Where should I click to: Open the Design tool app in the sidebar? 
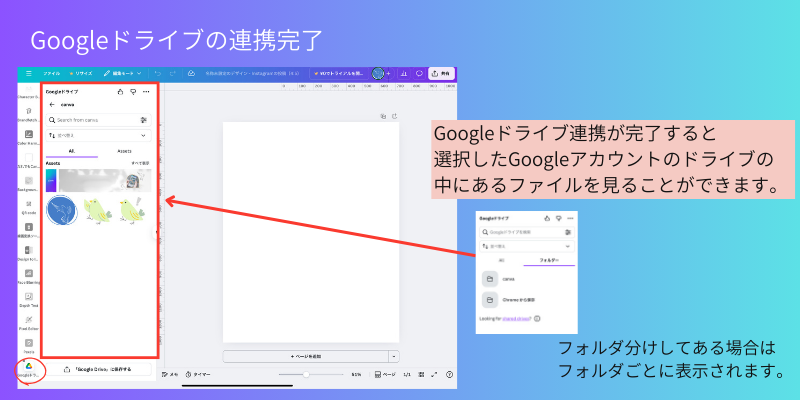[29, 253]
